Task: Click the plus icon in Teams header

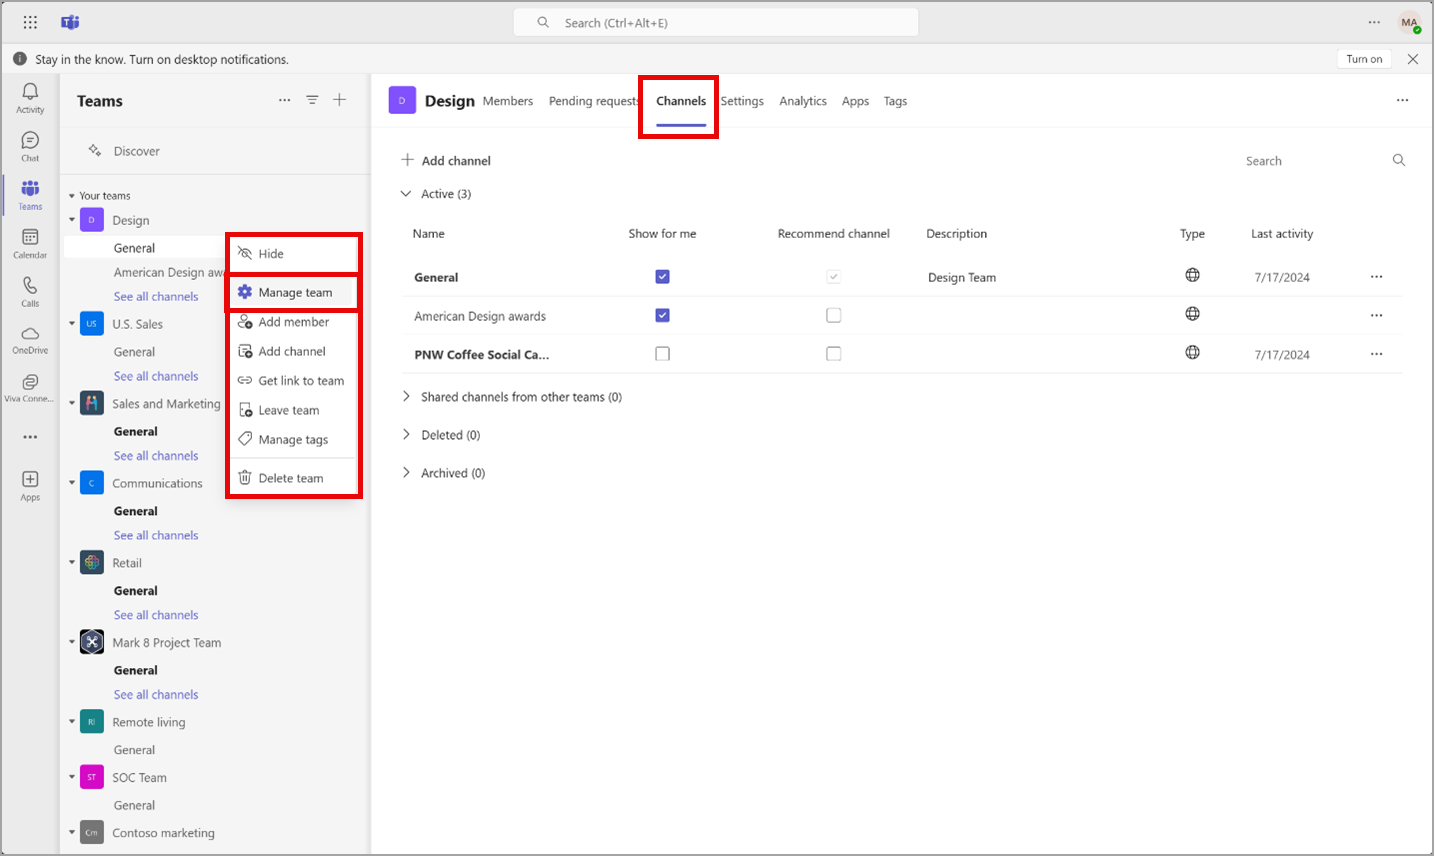Action: 340,100
